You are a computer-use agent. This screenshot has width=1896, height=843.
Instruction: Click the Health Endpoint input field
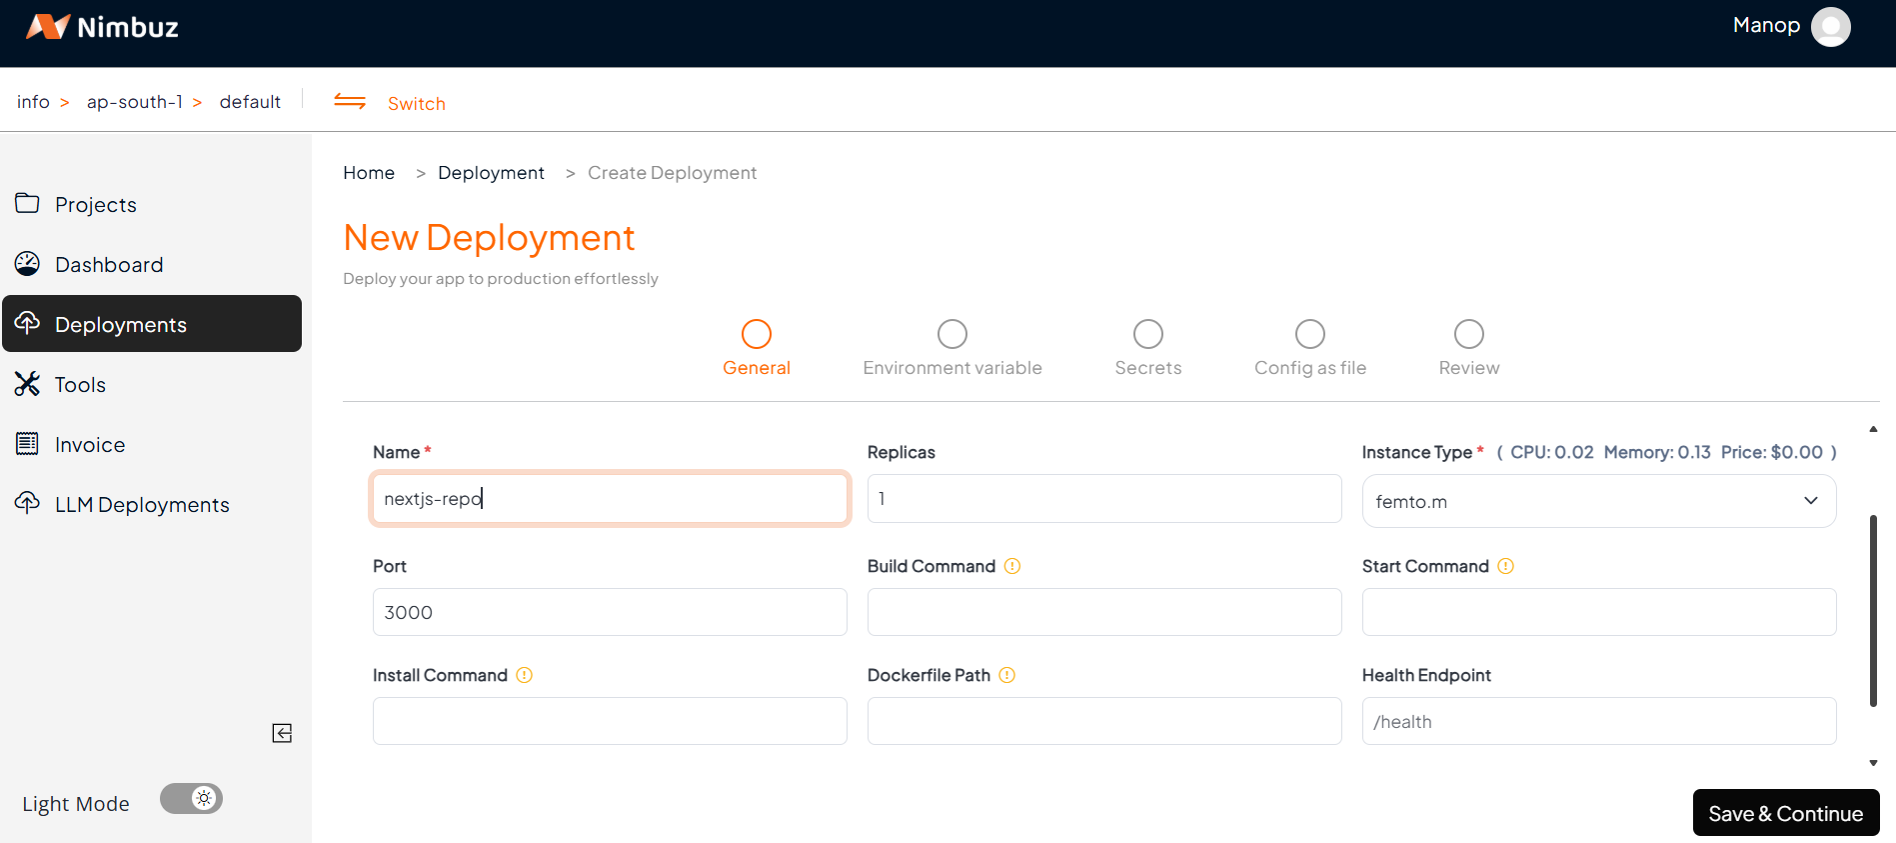point(1598,721)
